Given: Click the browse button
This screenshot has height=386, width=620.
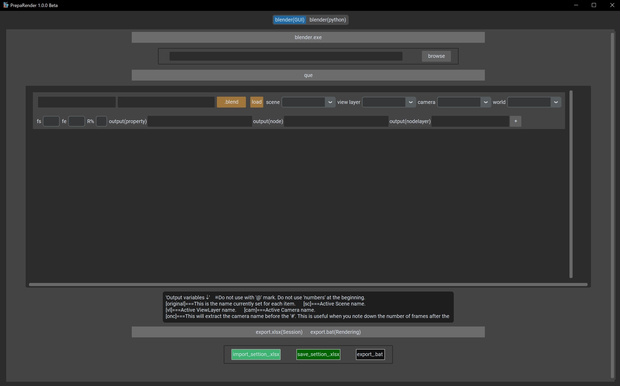Looking at the screenshot, I should point(436,56).
